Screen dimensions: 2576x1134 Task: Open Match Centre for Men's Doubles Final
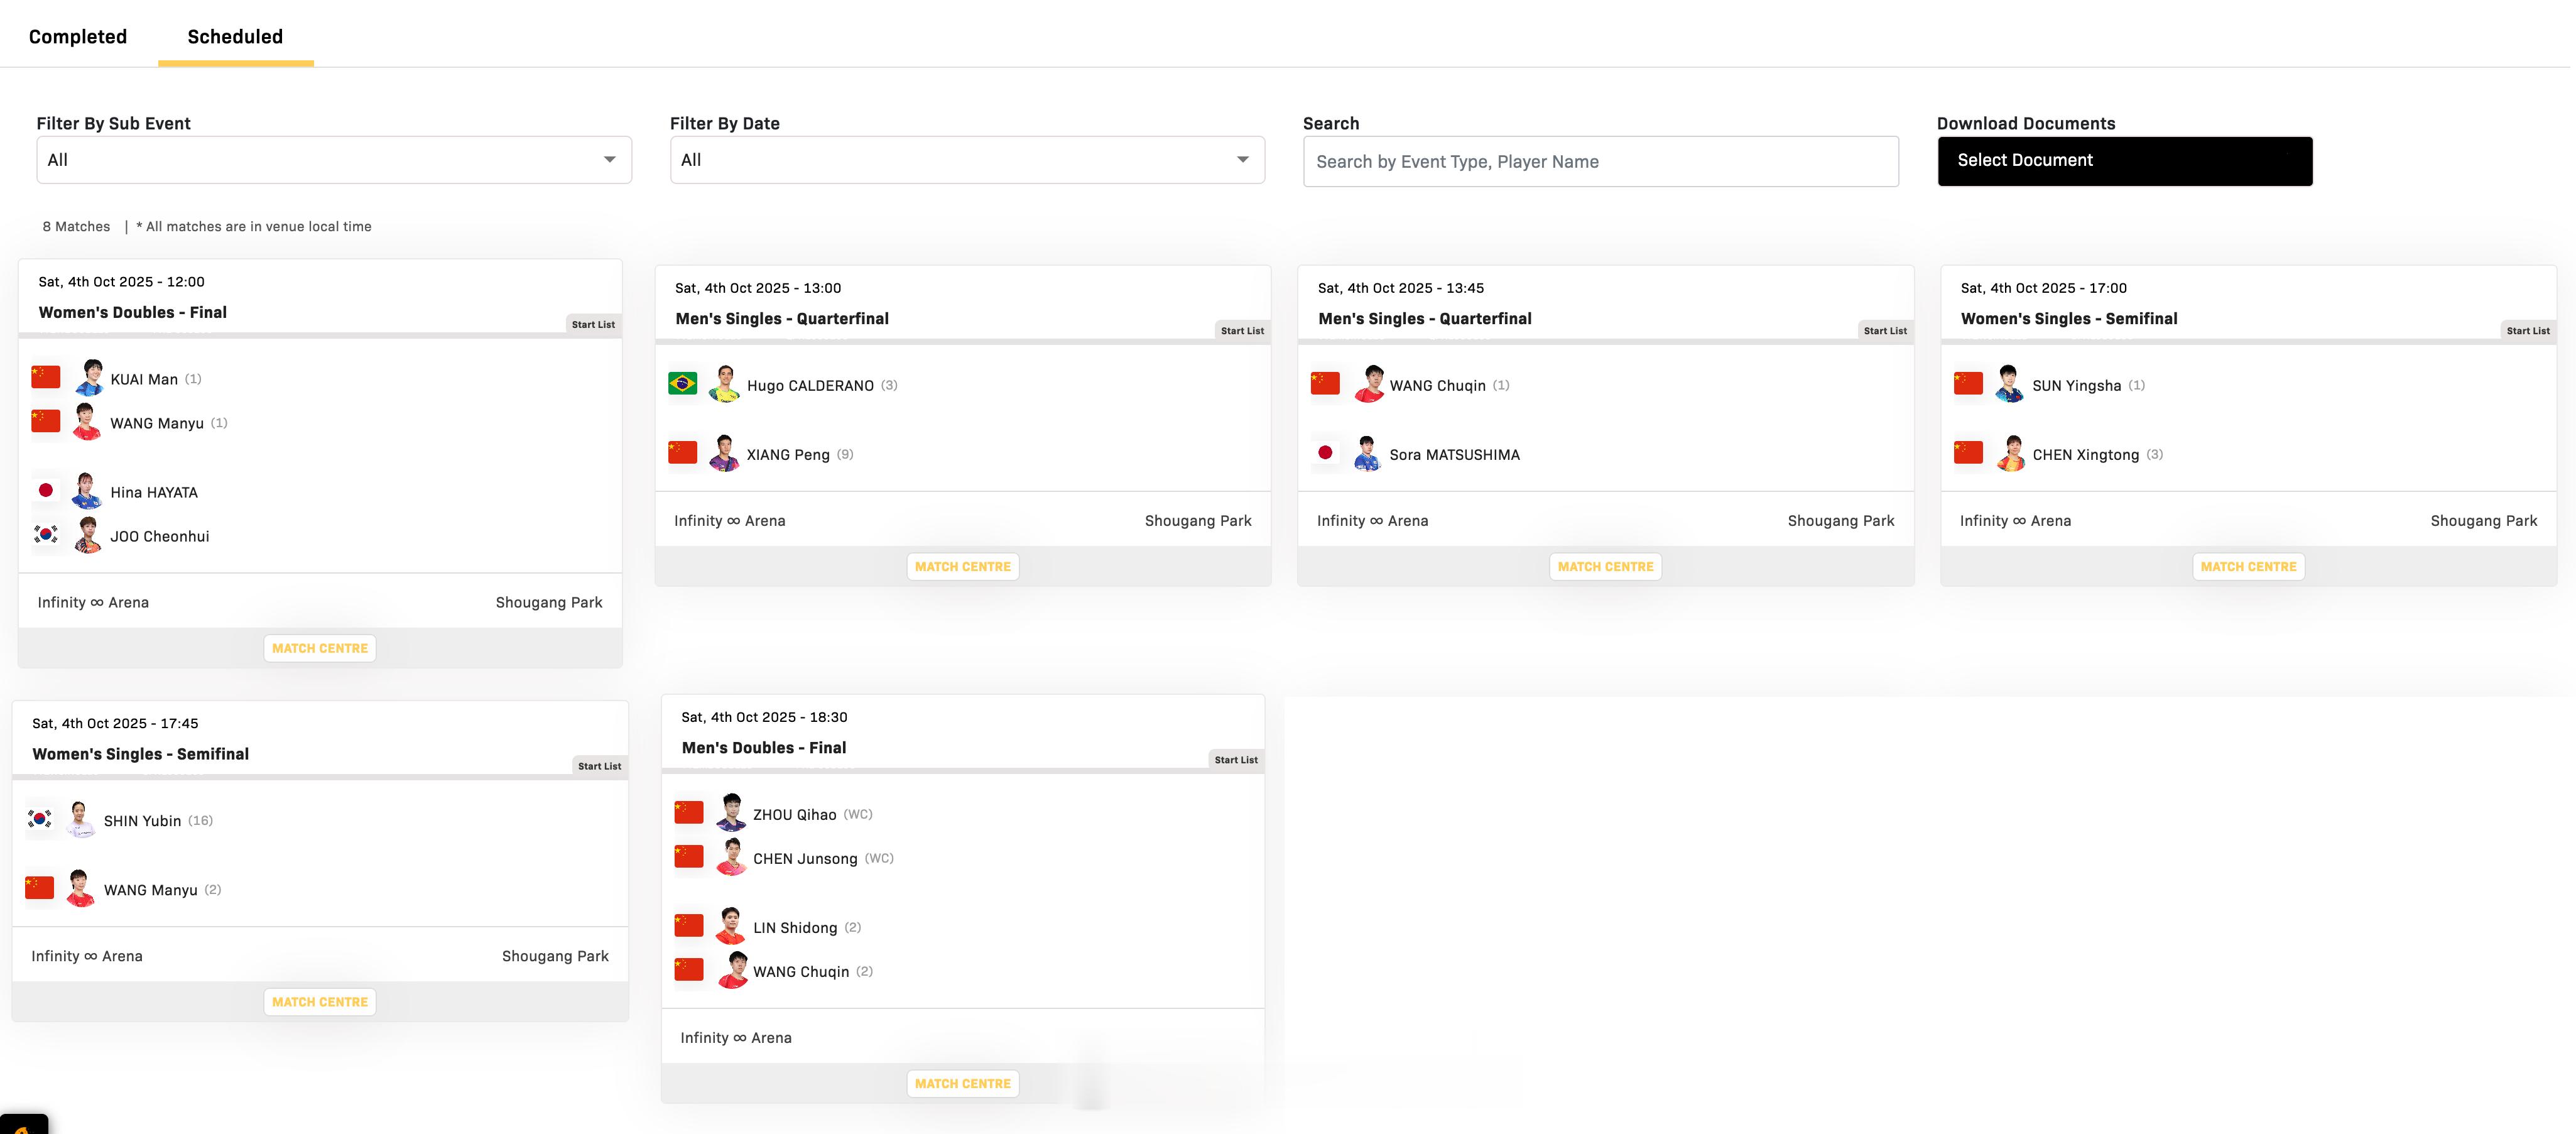pos(962,1083)
